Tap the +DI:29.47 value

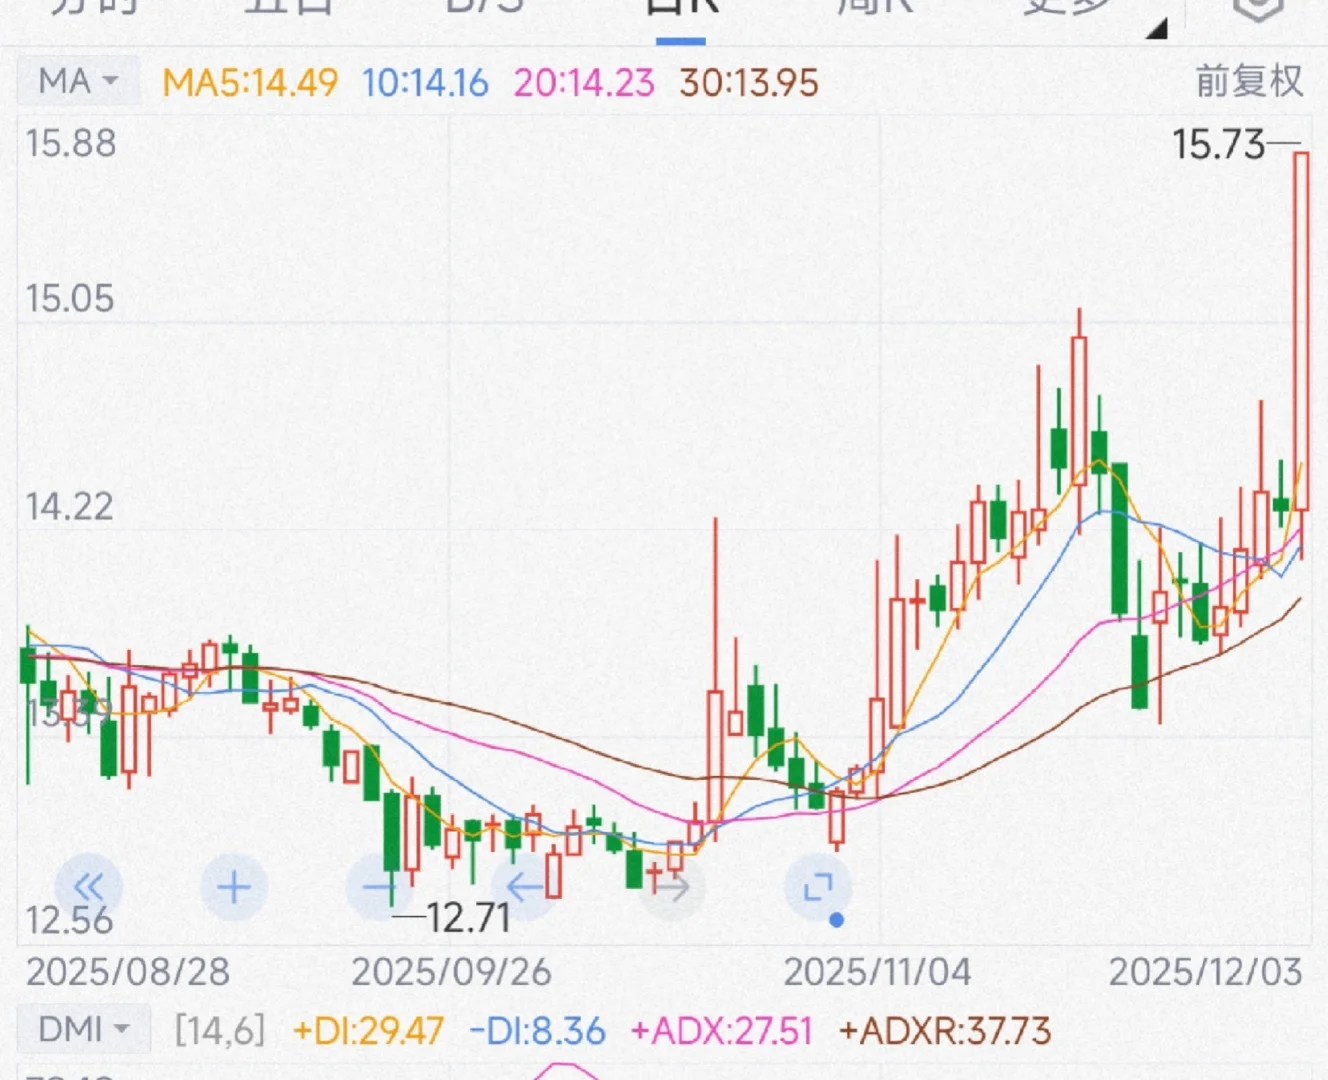click(368, 1031)
